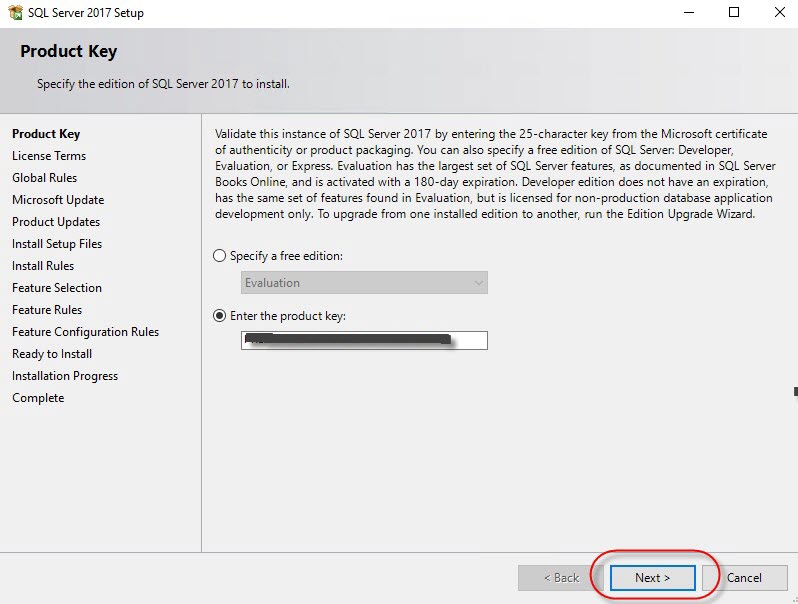Select Complete in the sidebar
This screenshot has height=604, width=798.
38,398
